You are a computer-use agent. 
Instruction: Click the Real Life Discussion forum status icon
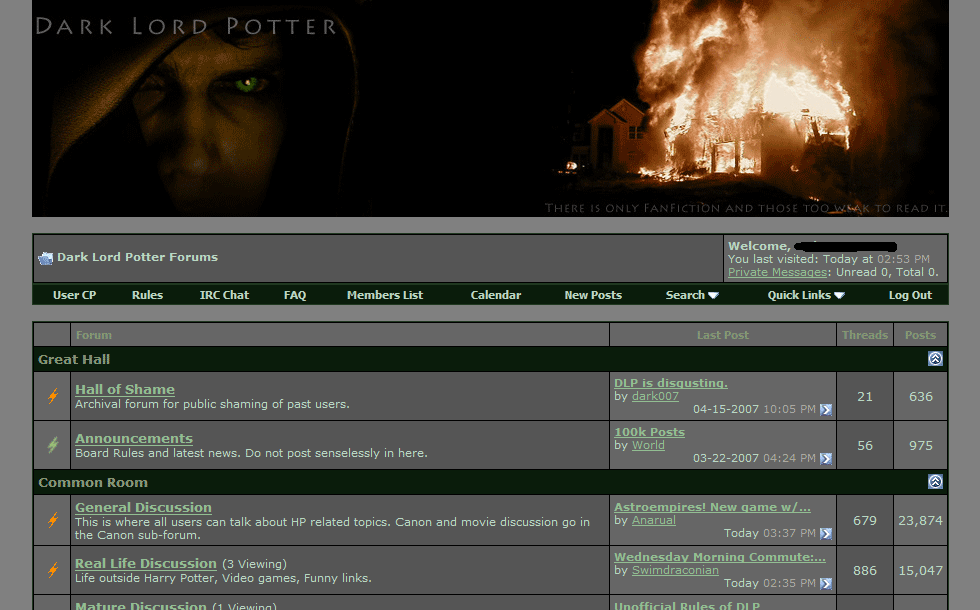53,569
